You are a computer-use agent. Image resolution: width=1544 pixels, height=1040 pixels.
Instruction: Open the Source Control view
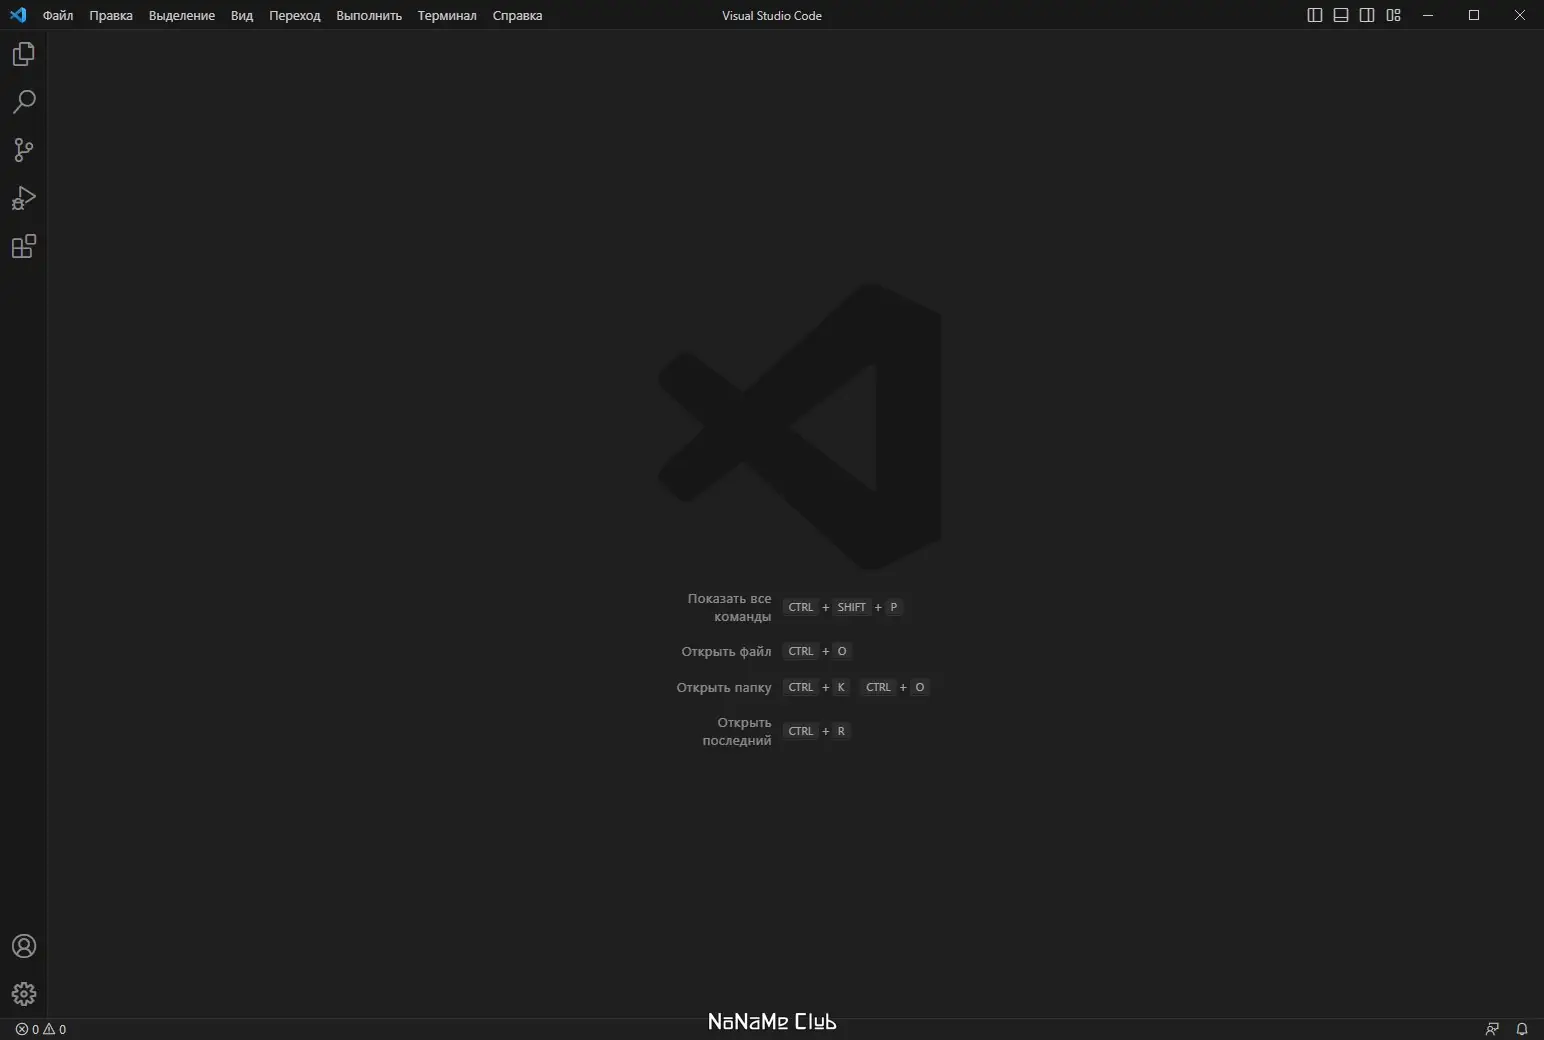tap(24, 150)
